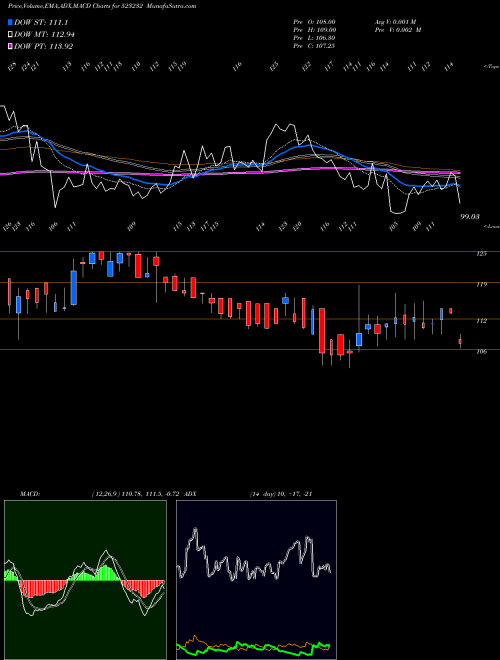Click the ADX (14 day) values text
The width and height of the screenshot is (500, 660).
coord(280,494)
